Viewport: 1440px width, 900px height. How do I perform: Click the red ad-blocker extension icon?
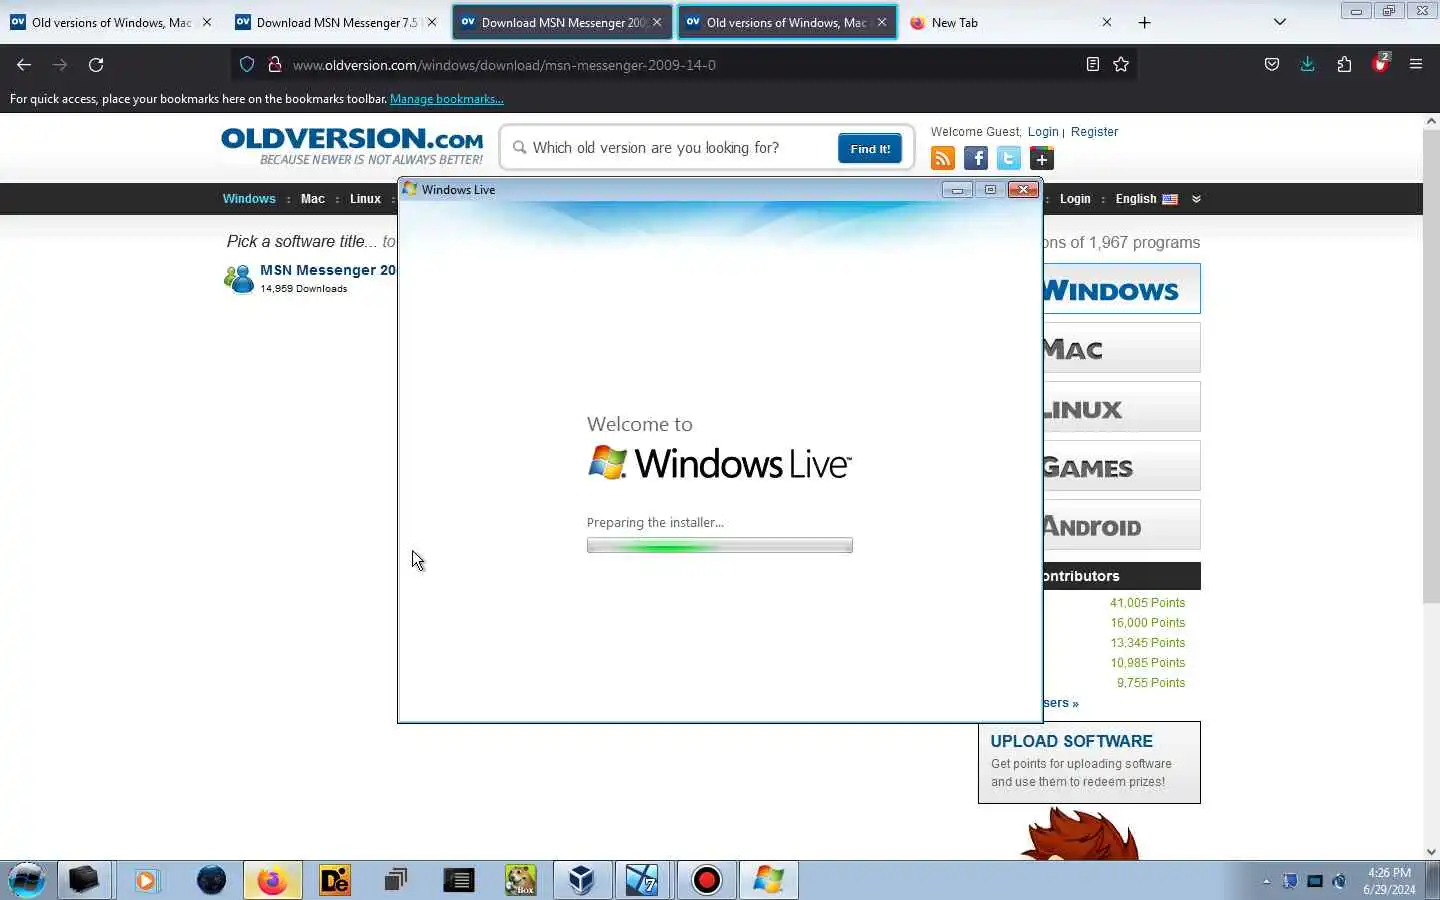click(x=1381, y=64)
